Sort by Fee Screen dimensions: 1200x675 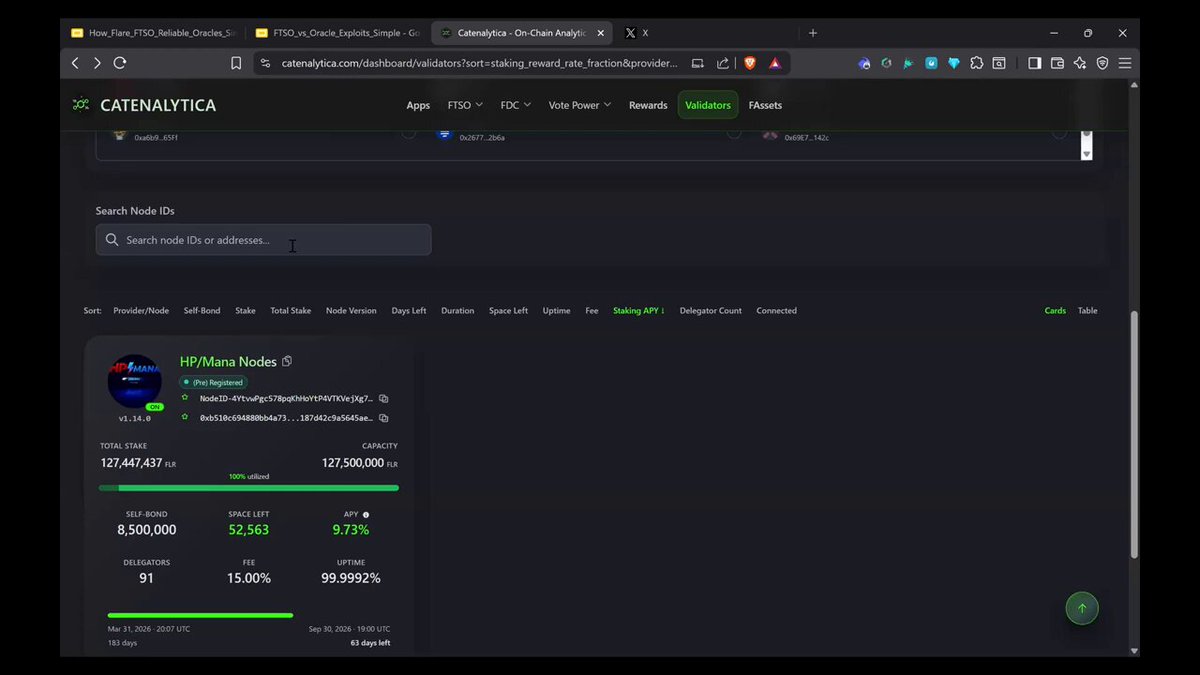[592, 311]
